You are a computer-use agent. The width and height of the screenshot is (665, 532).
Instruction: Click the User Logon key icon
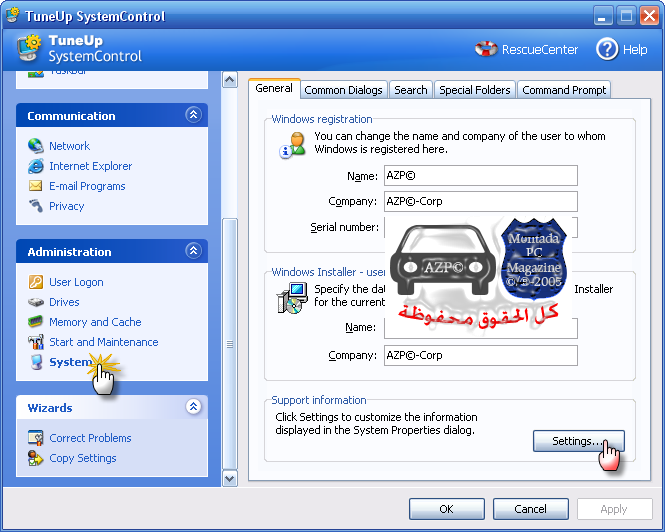pos(36,282)
